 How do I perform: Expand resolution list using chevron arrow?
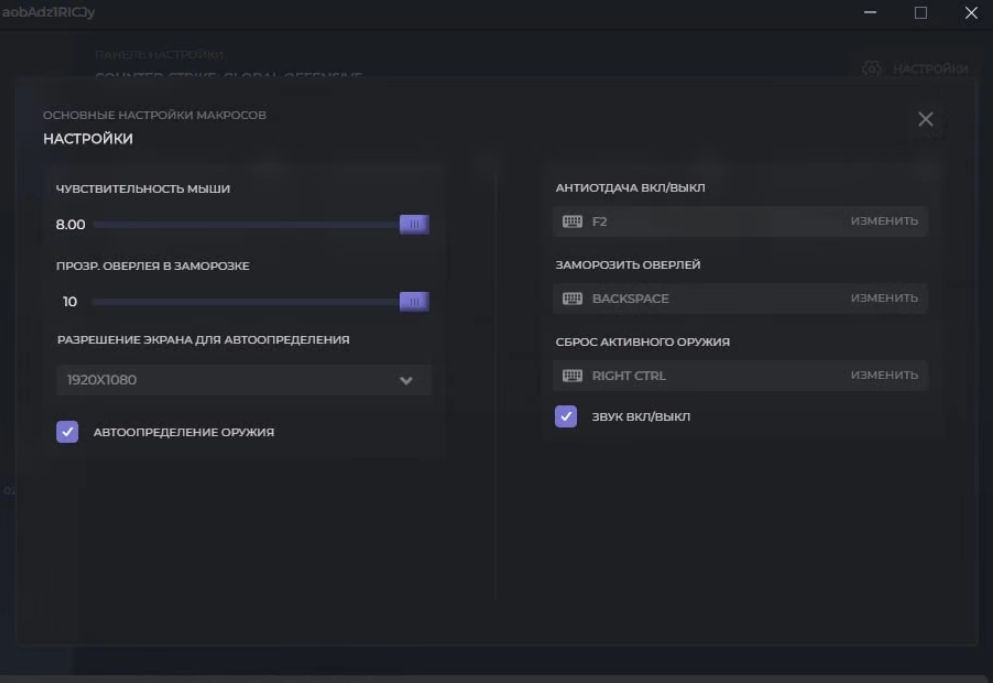[x=406, y=381]
